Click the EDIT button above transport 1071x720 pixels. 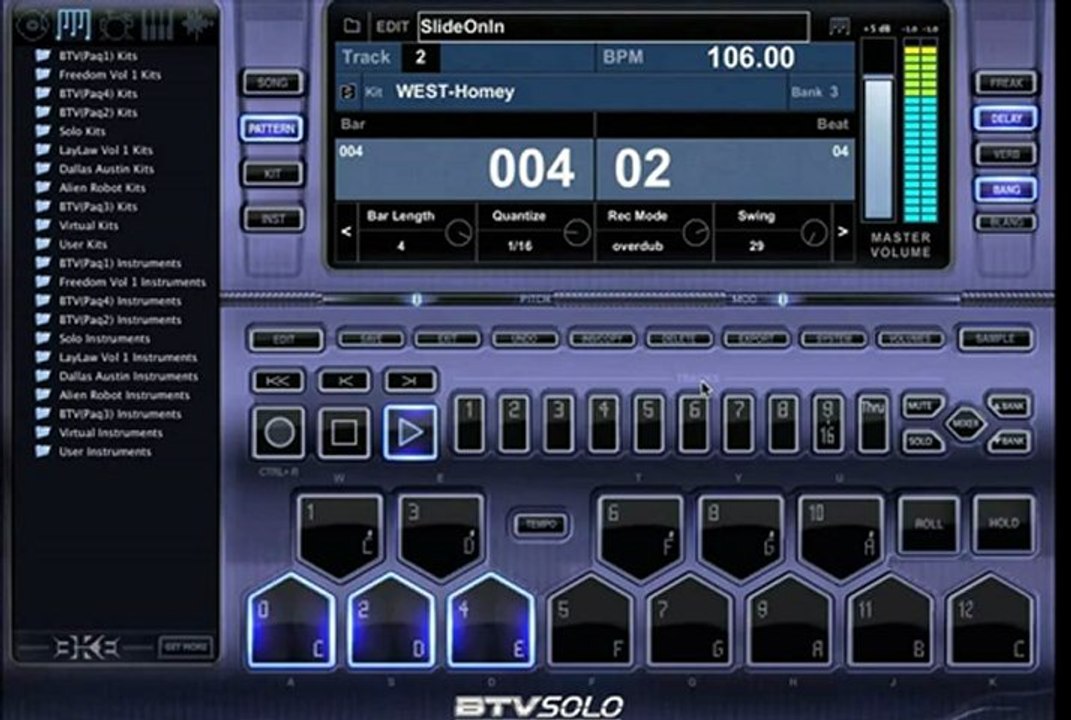tap(285, 339)
